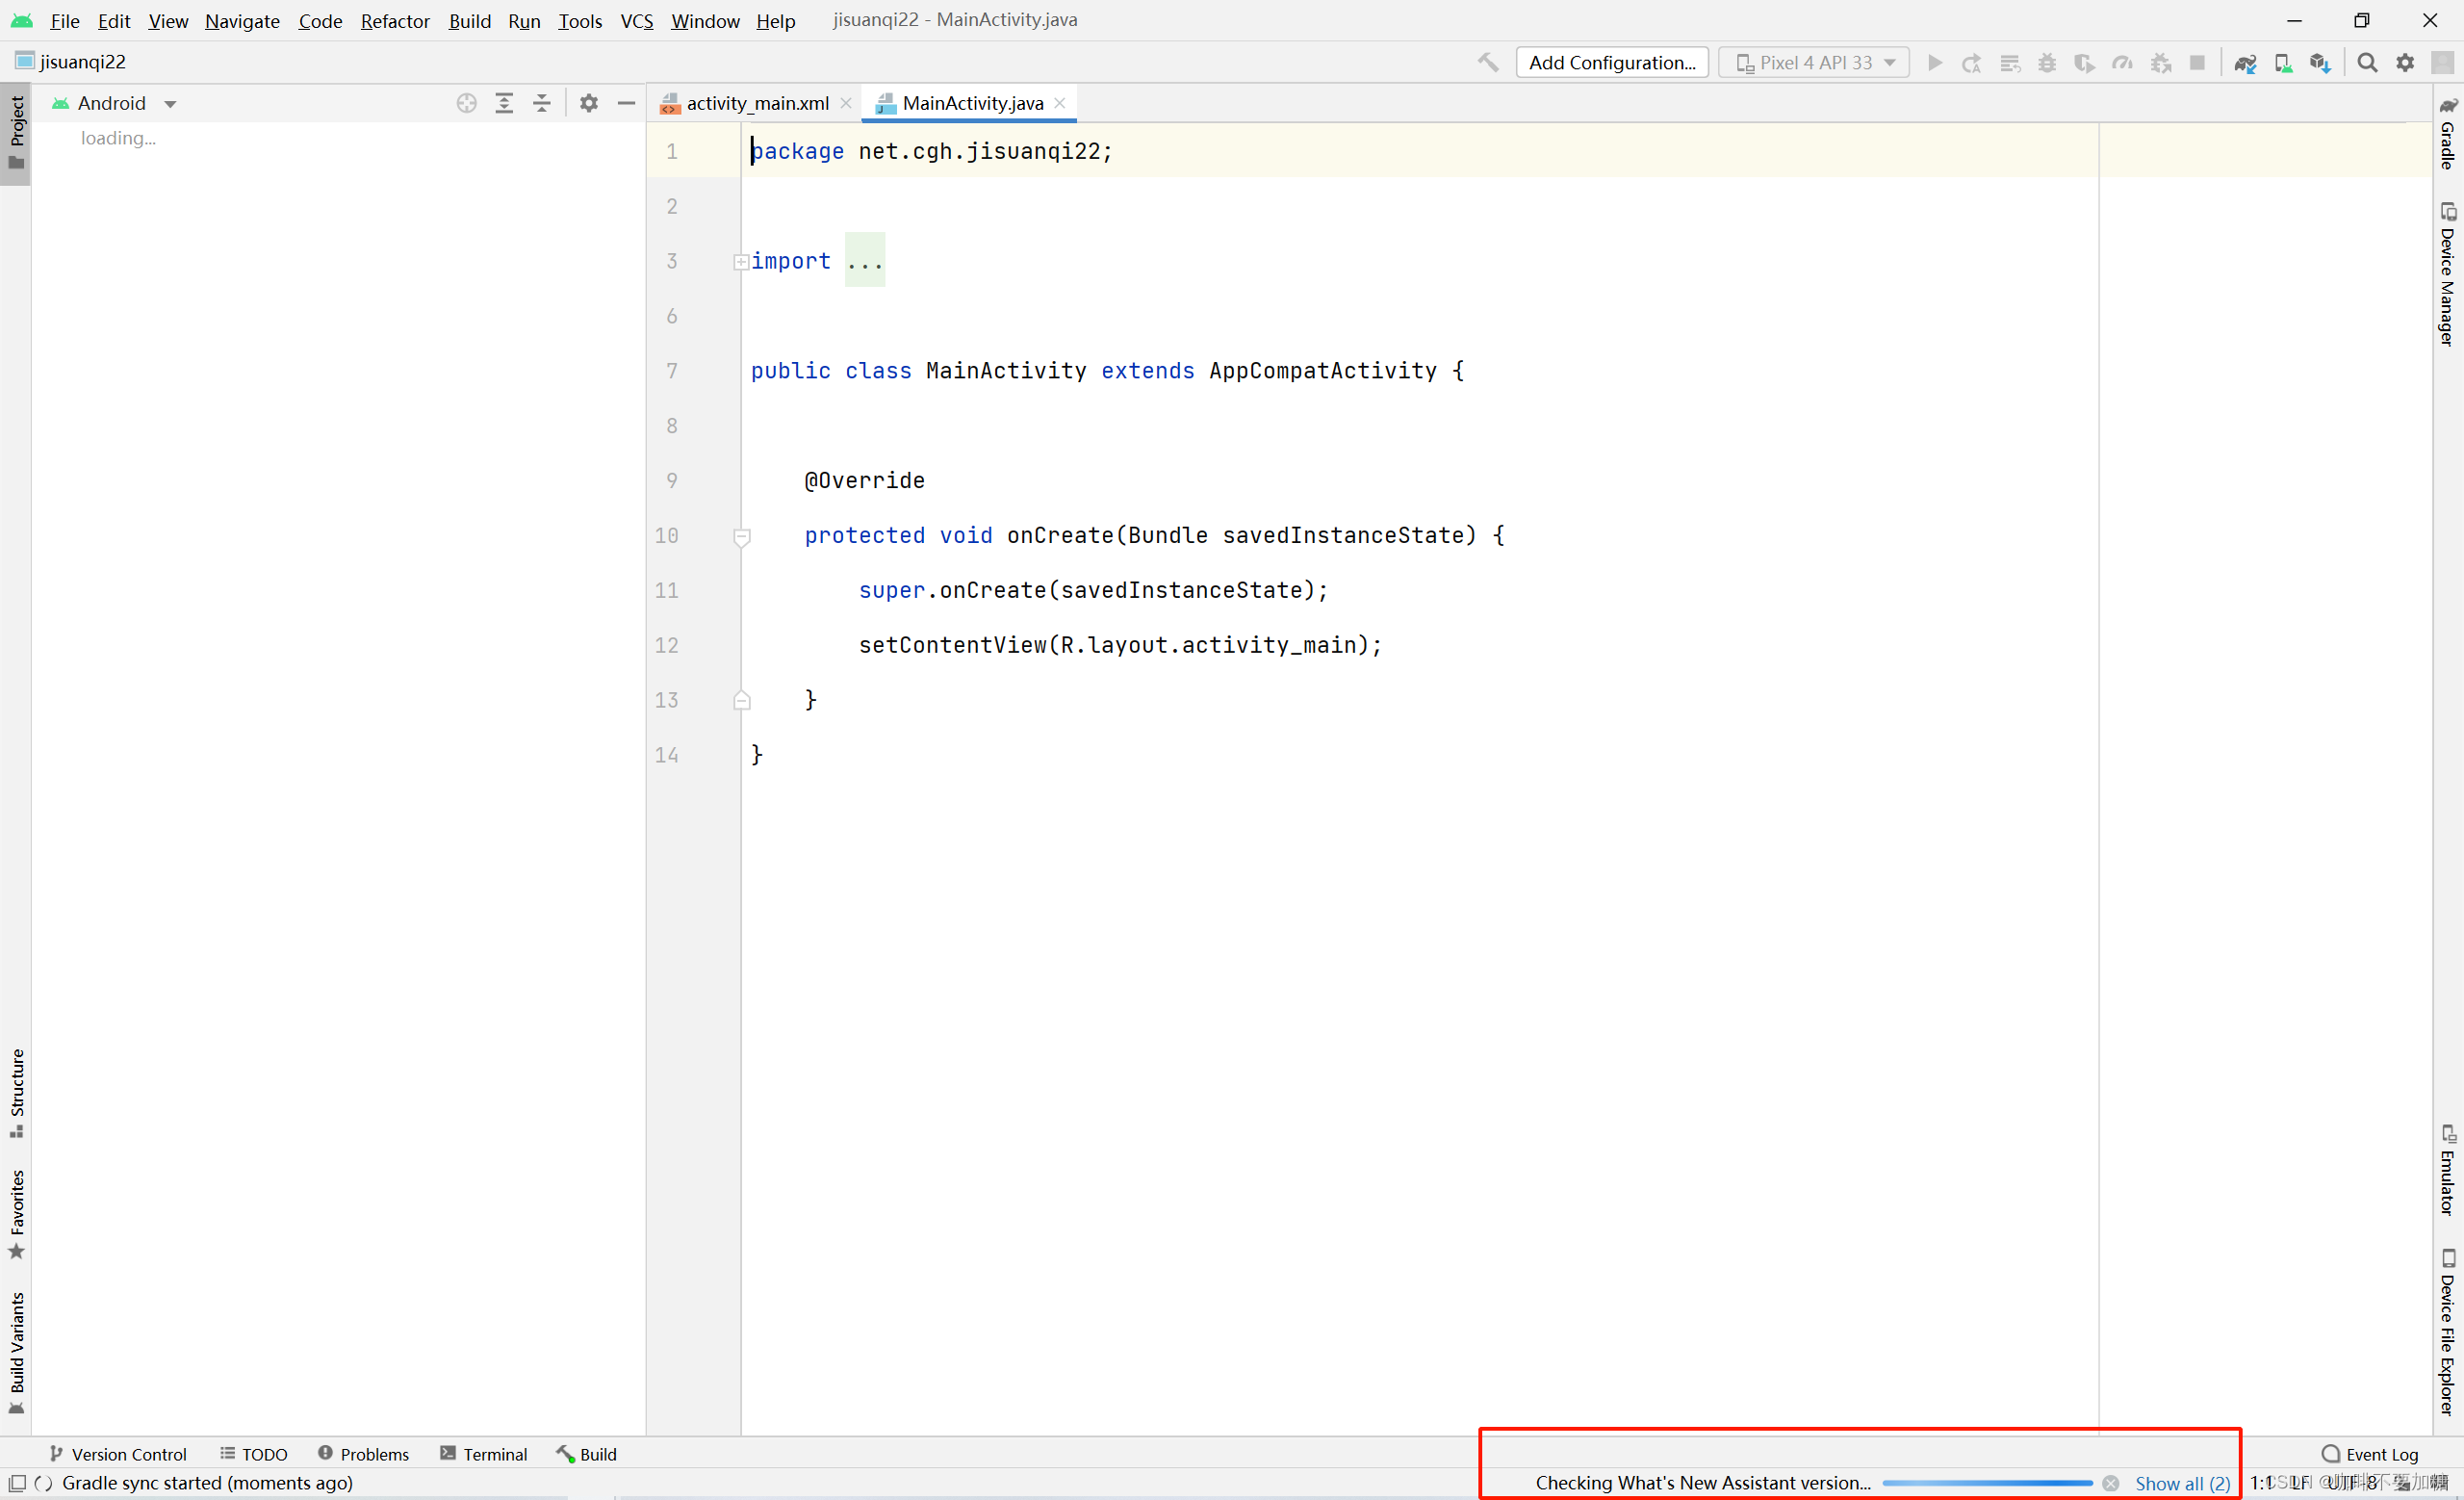This screenshot has height=1500, width=2464.
Task: Toggle the Favorites tool window
Action: 16,1215
